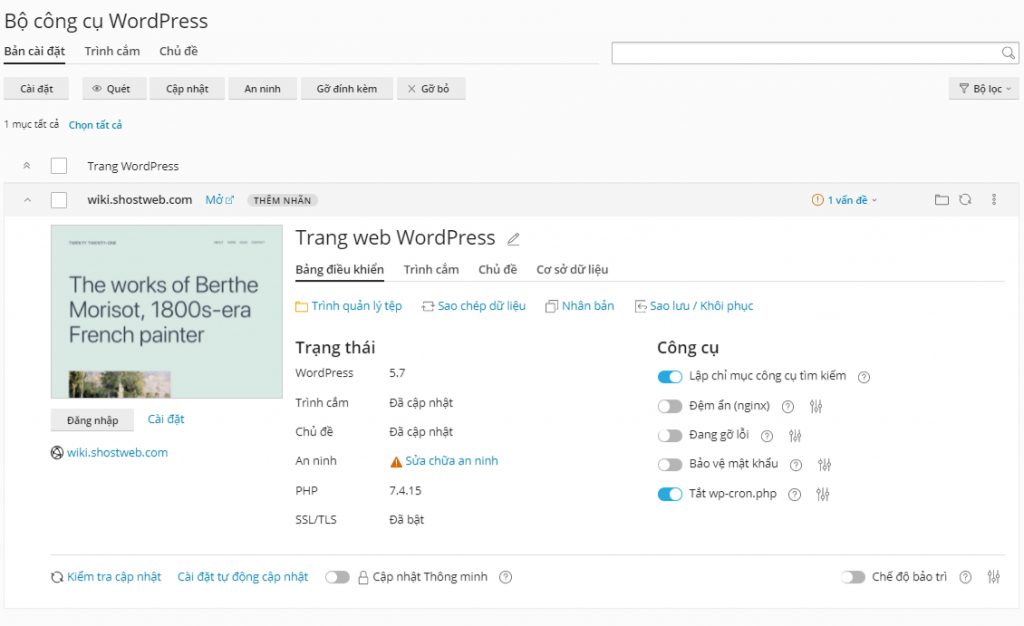Click the pencil icon to edit Trang WordPress title

pos(513,238)
